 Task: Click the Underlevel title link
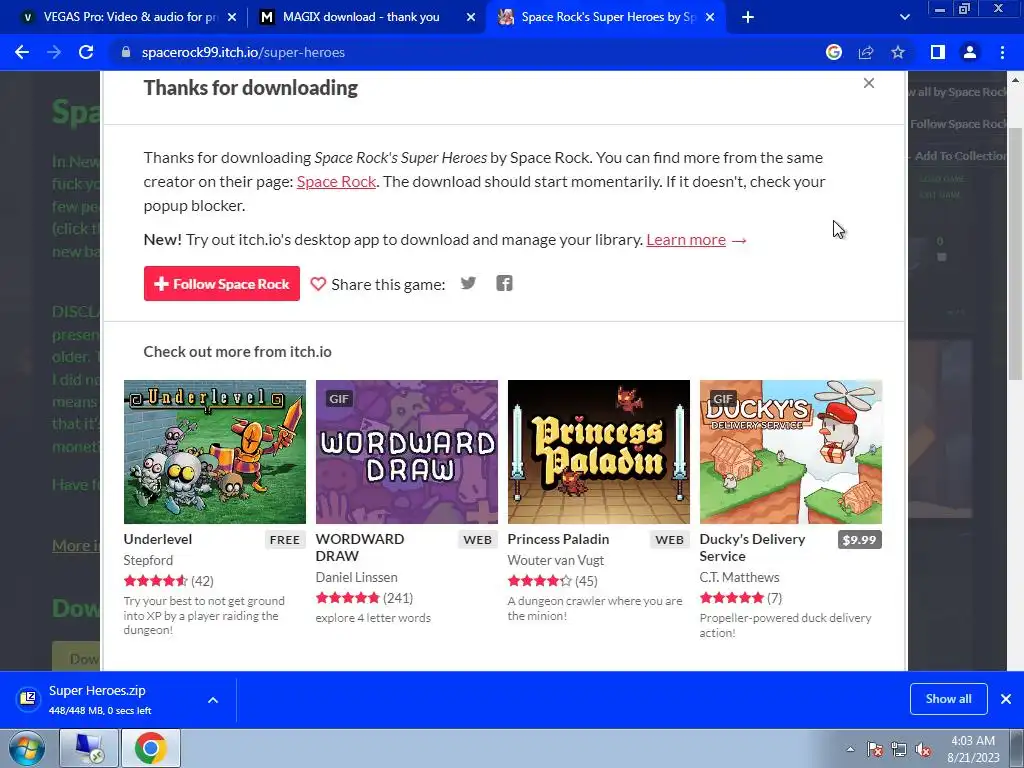[x=158, y=539]
